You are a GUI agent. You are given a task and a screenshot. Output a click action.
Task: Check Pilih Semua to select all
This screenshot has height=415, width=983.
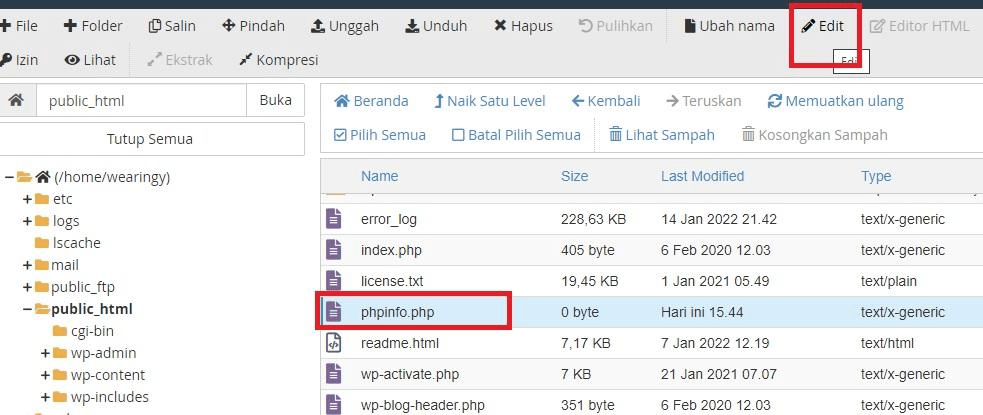(x=380, y=134)
